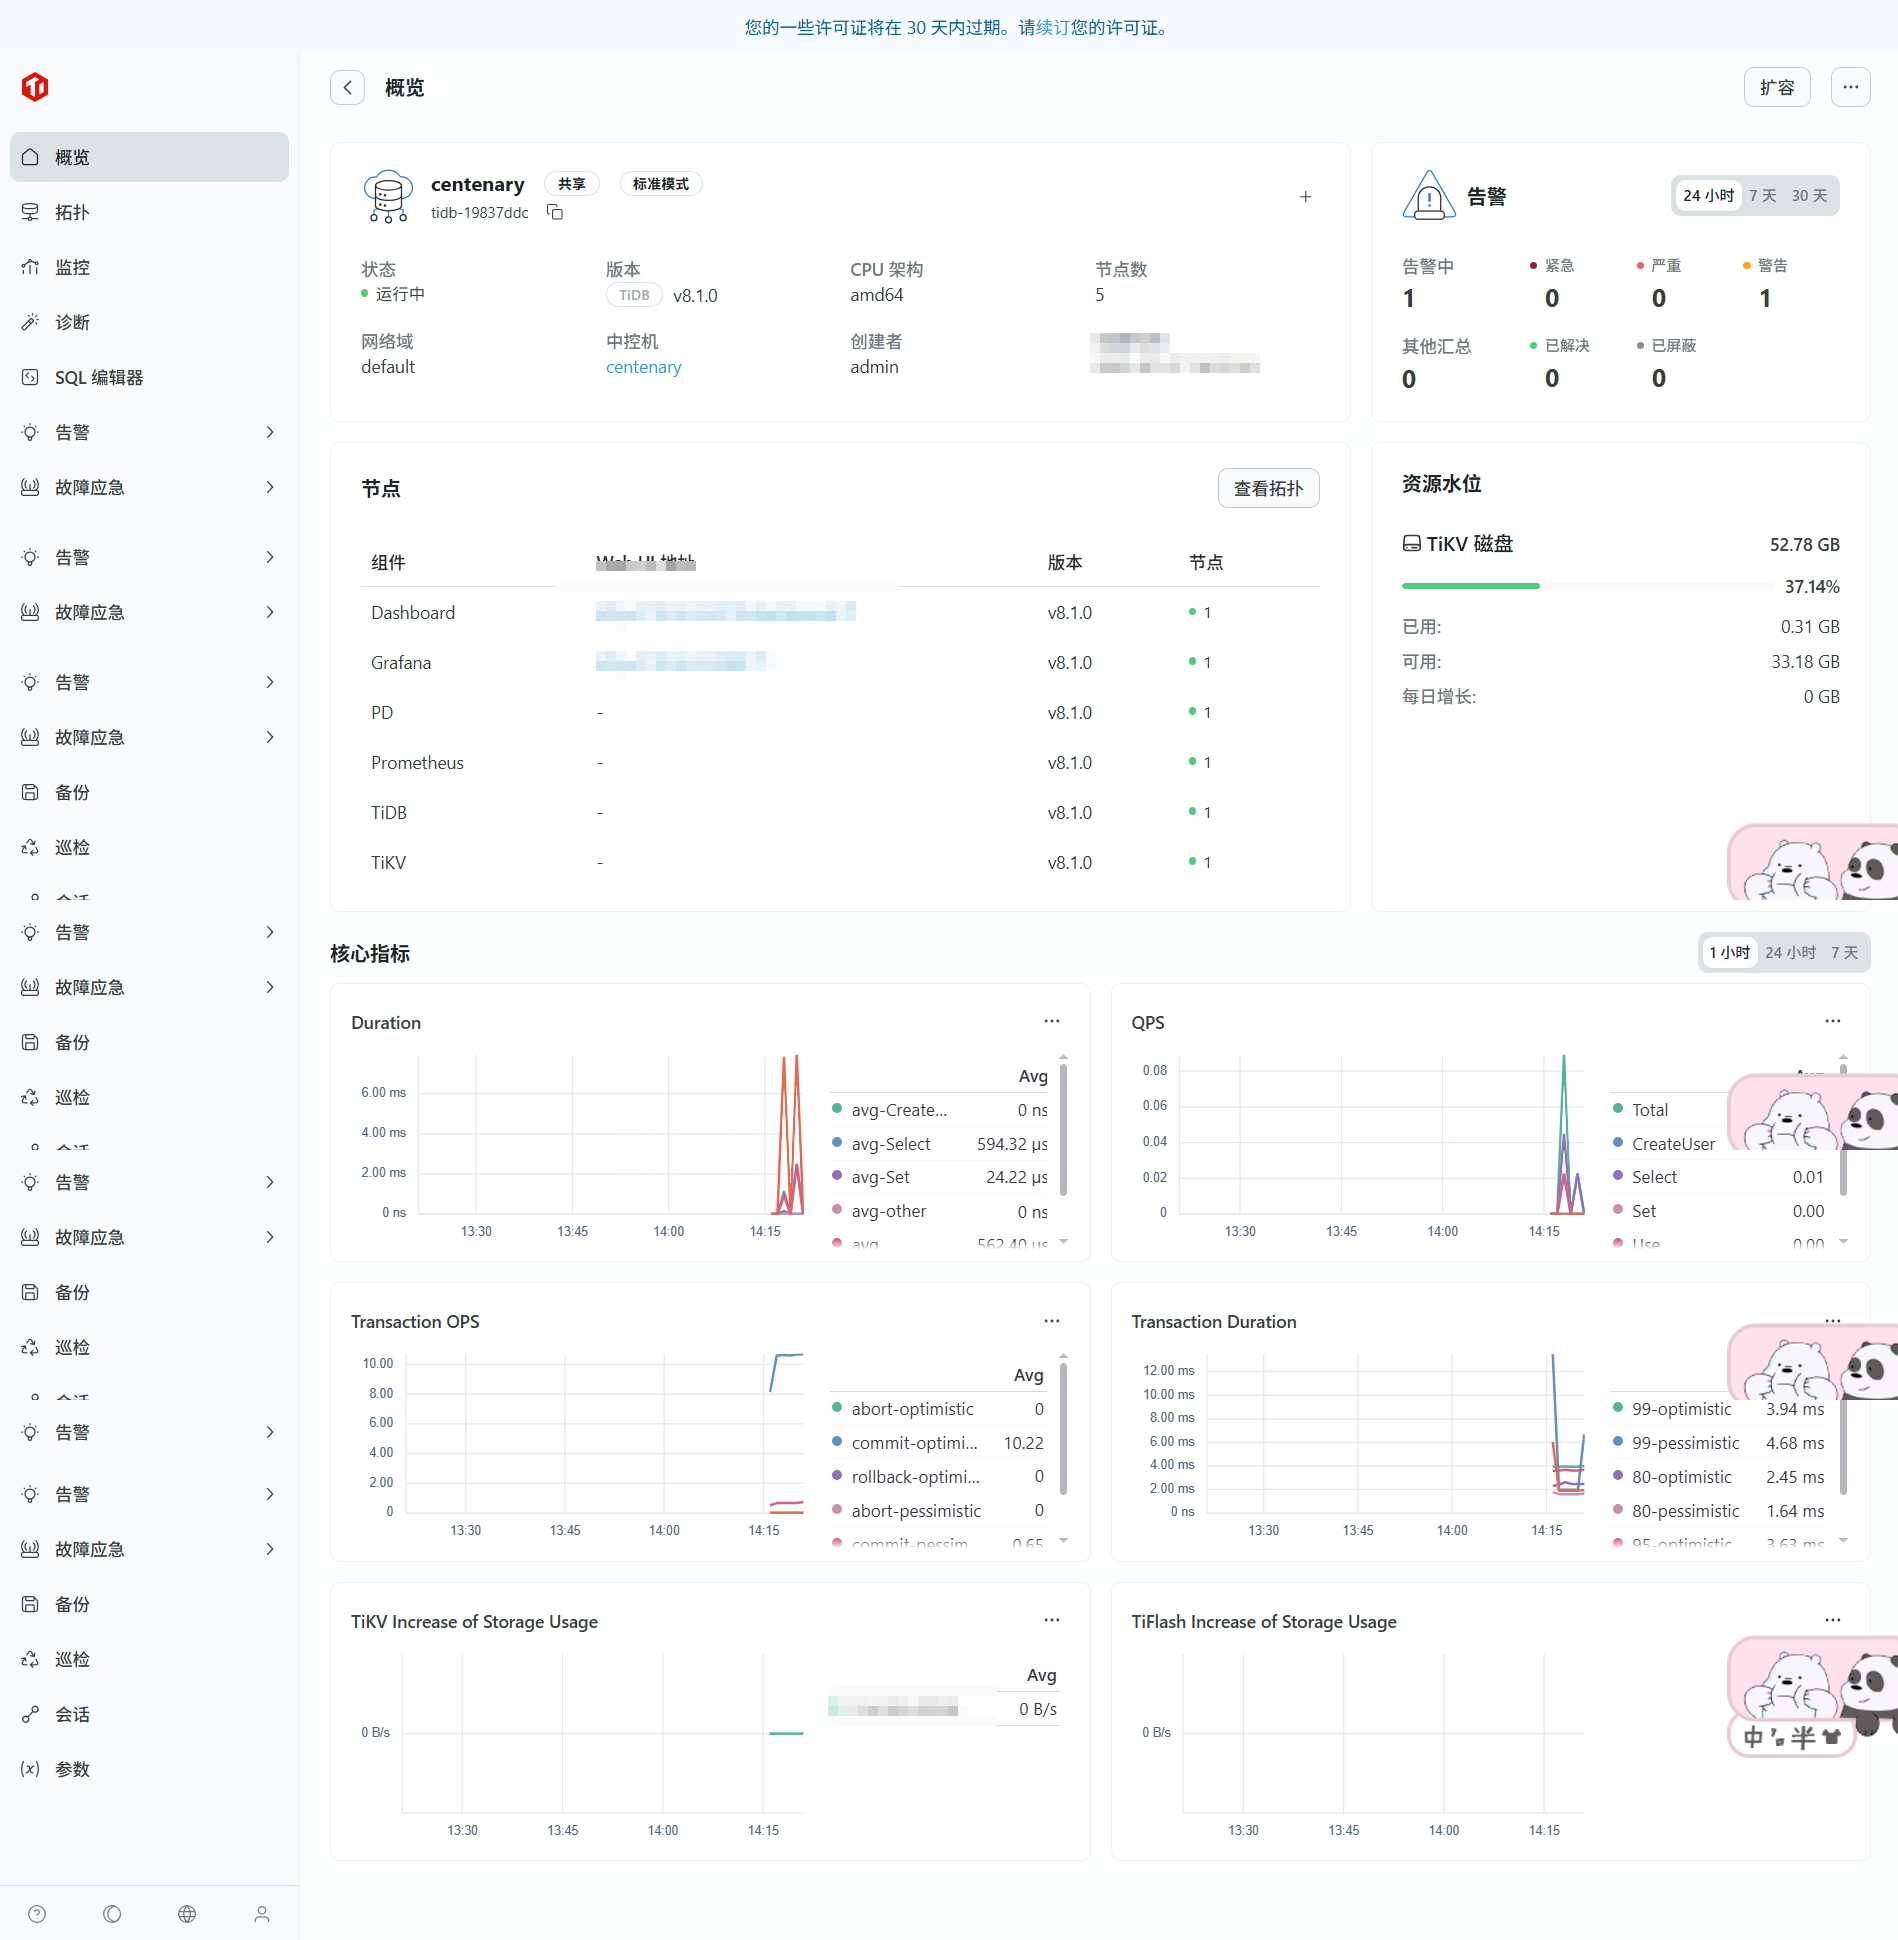The image size is (1898, 1940).
Task: Open the 拓扑 topology page
Action: [x=149, y=212]
